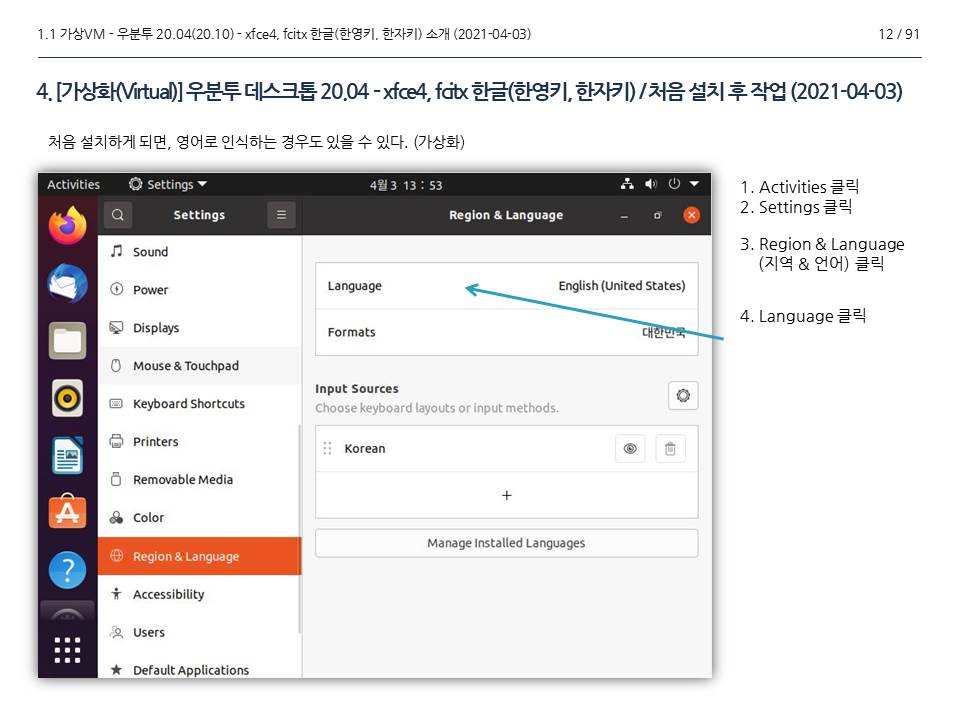This screenshot has height=720, width=960.
Task: Click the volume icon in top bar
Action: [651, 184]
